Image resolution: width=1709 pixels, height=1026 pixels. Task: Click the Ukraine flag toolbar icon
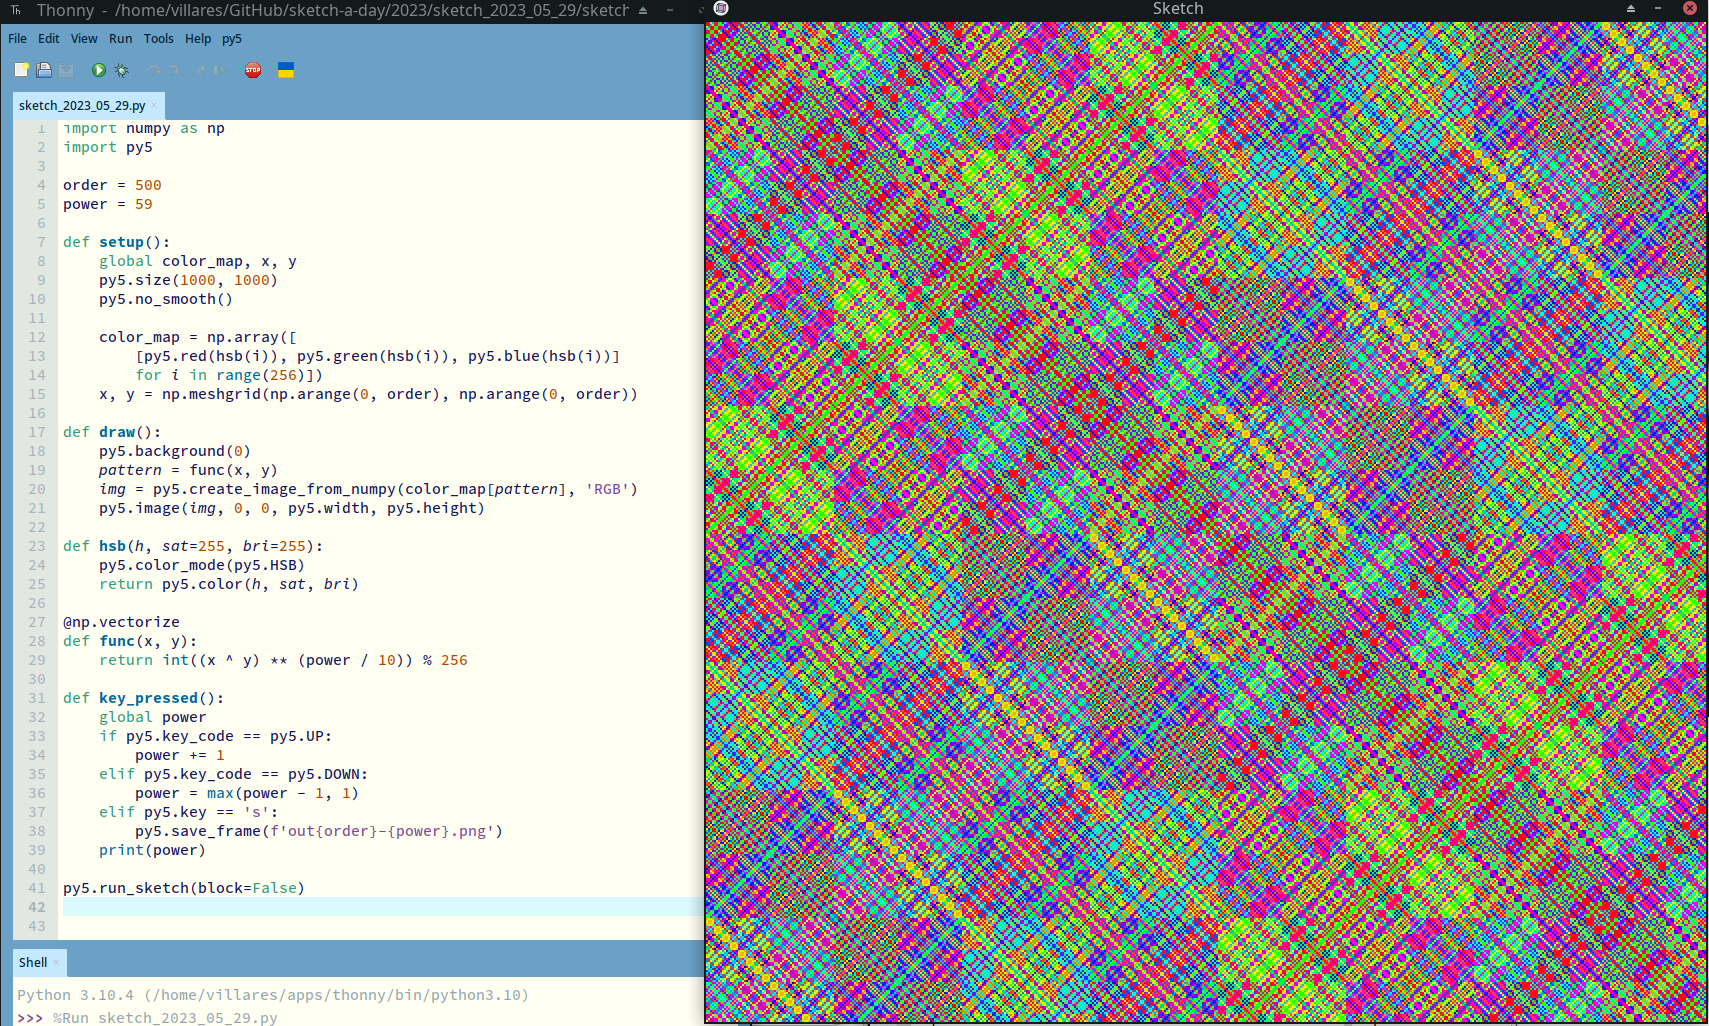286,70
